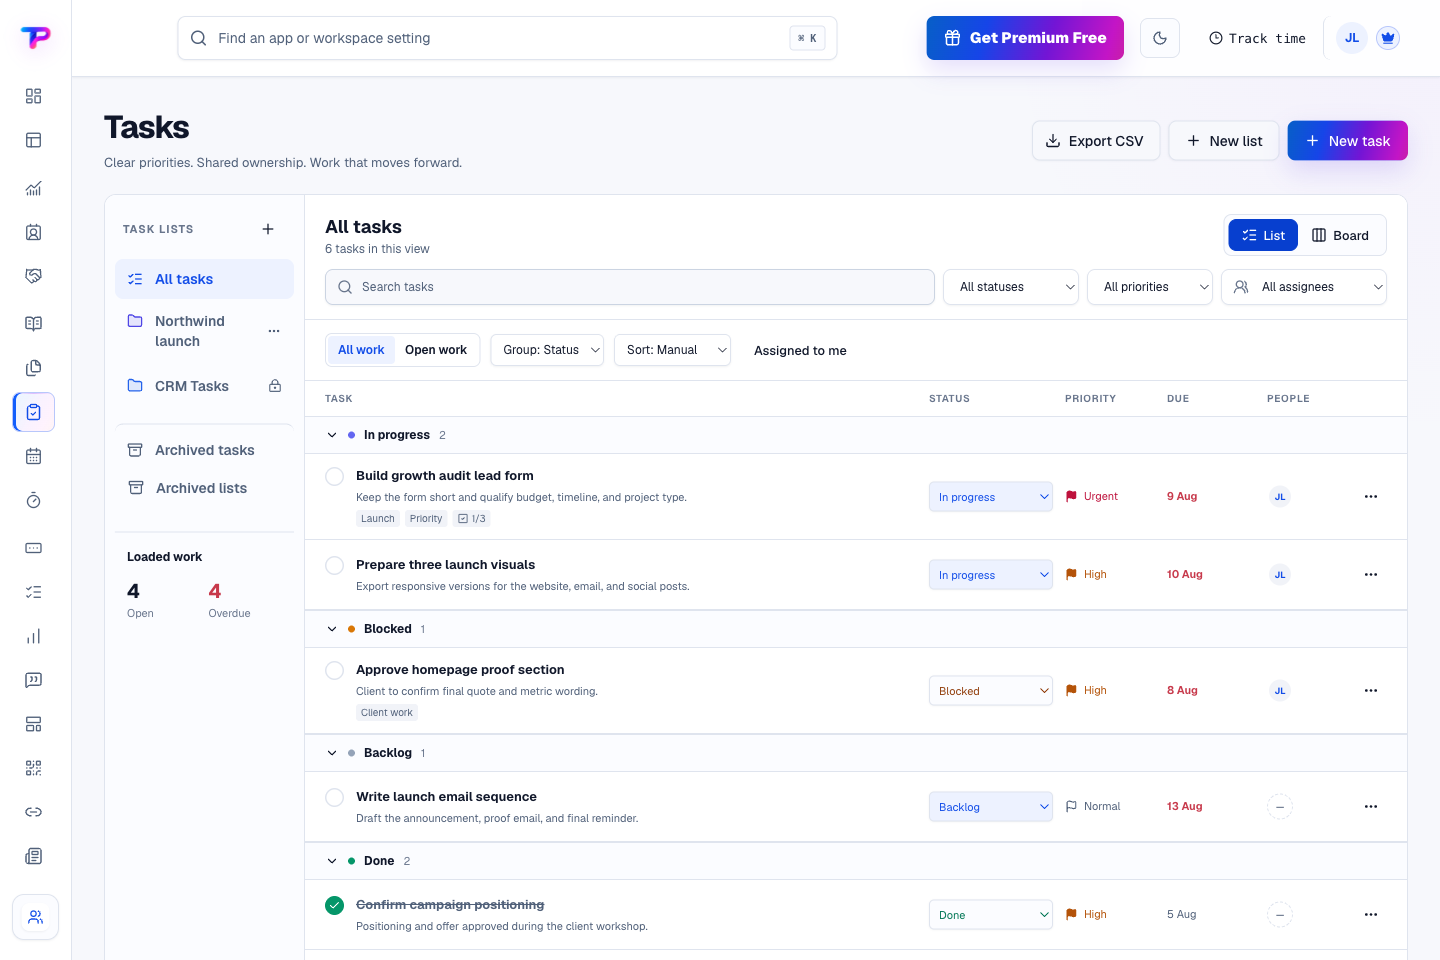
Task: Toggle dark mode with moon icon
Action: pyautogui.click(x=1160, y=38)
